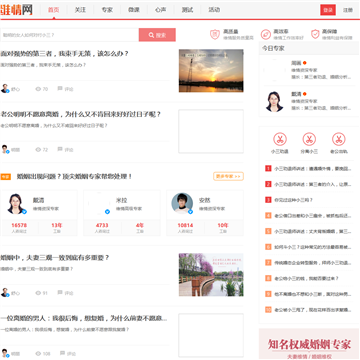Screen dimensions: 360x360
Task: Click the blank thumbnail beside 老公明明不愿意离婚 article
Action: (211, 131)
